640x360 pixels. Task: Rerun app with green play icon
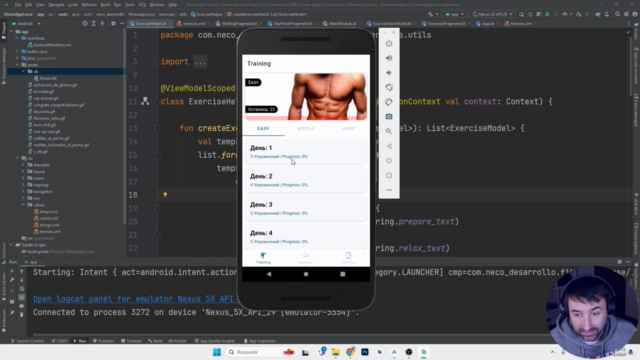click(x=12, y=271)
